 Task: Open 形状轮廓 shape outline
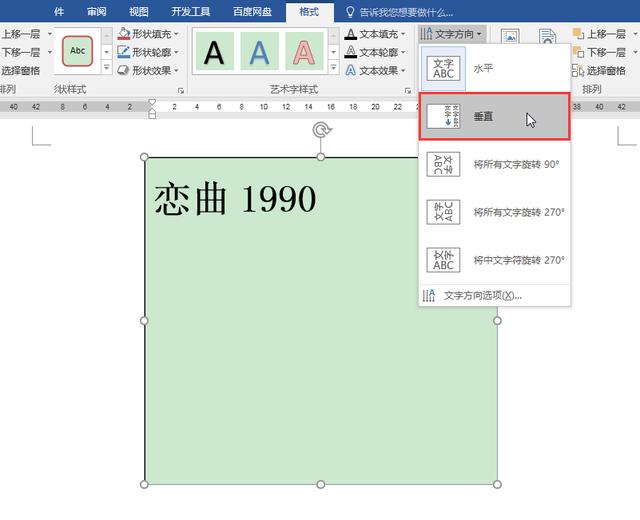click(x=144, y=52)
